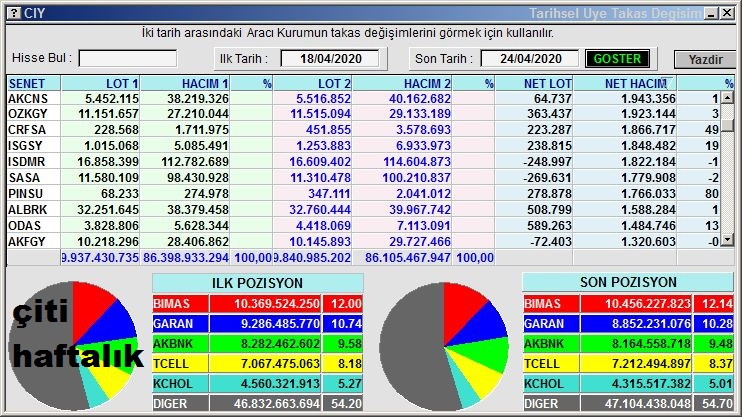Select the AKFGY row
Image resolution: width=742 pixels, height=417 pixels.
click(x=363, y=241)
